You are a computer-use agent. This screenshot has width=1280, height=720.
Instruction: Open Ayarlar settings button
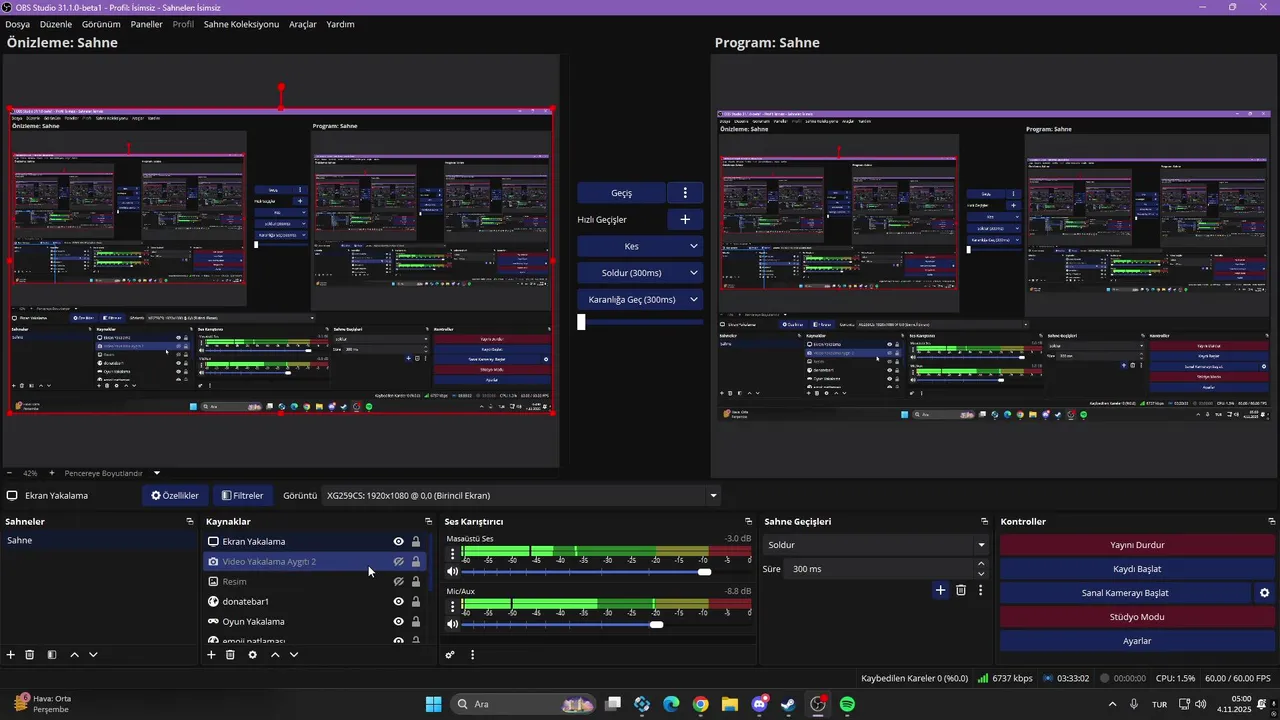point(1137,641)
